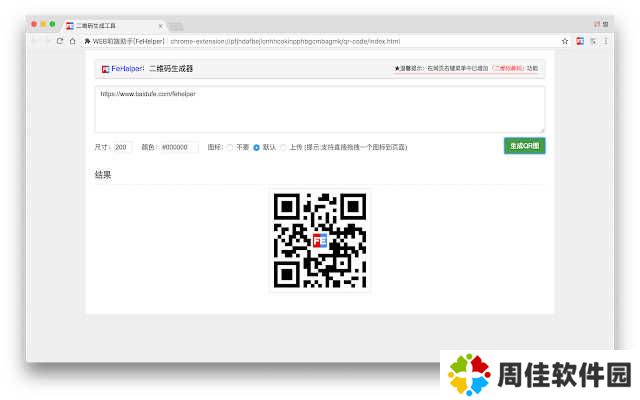Click the FeHelper logo icon in header
Screen dimensions: 640x400
[105, 69]
